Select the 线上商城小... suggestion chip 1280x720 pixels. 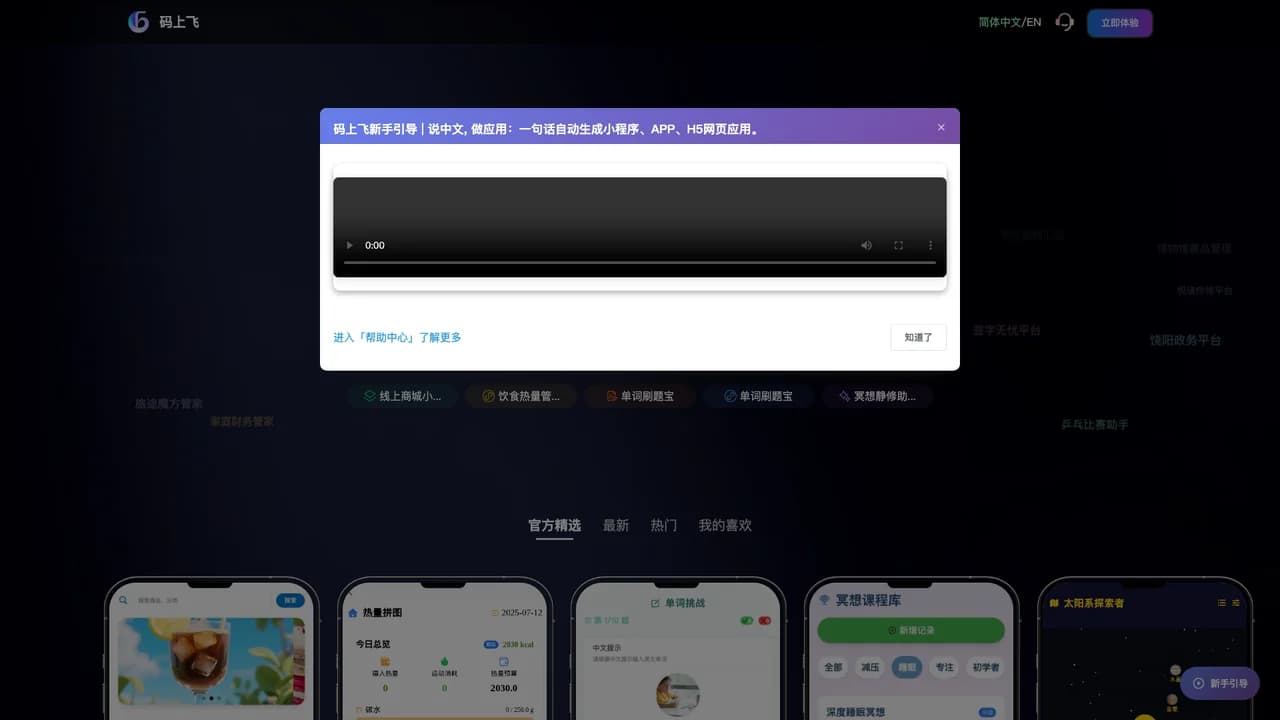click(x=403, y=396)
